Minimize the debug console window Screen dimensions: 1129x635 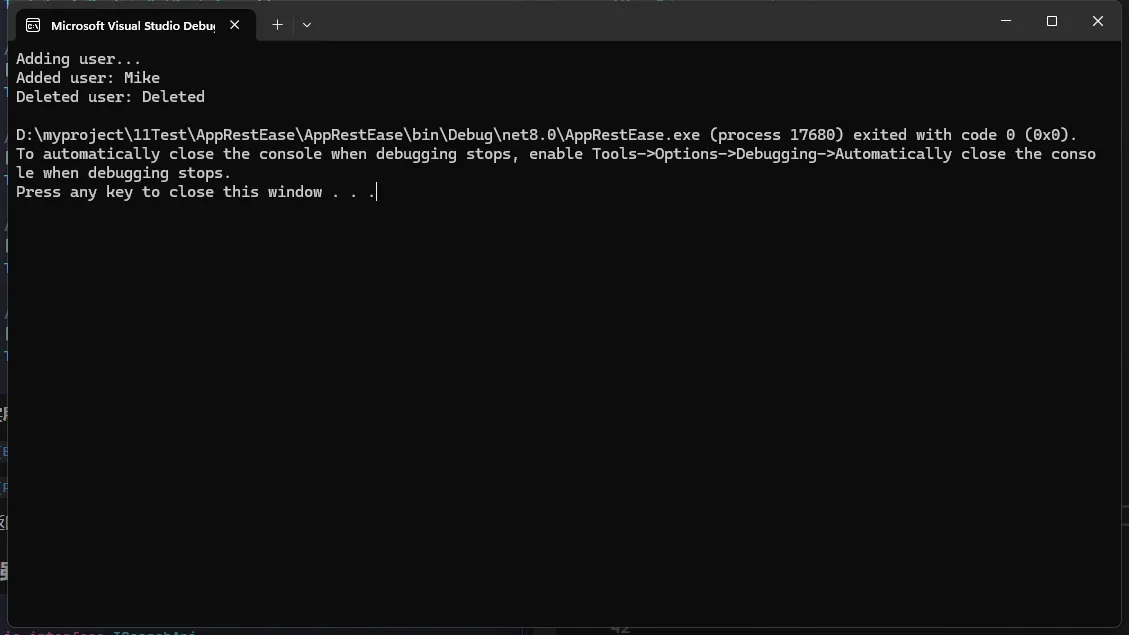point(1006,21)
